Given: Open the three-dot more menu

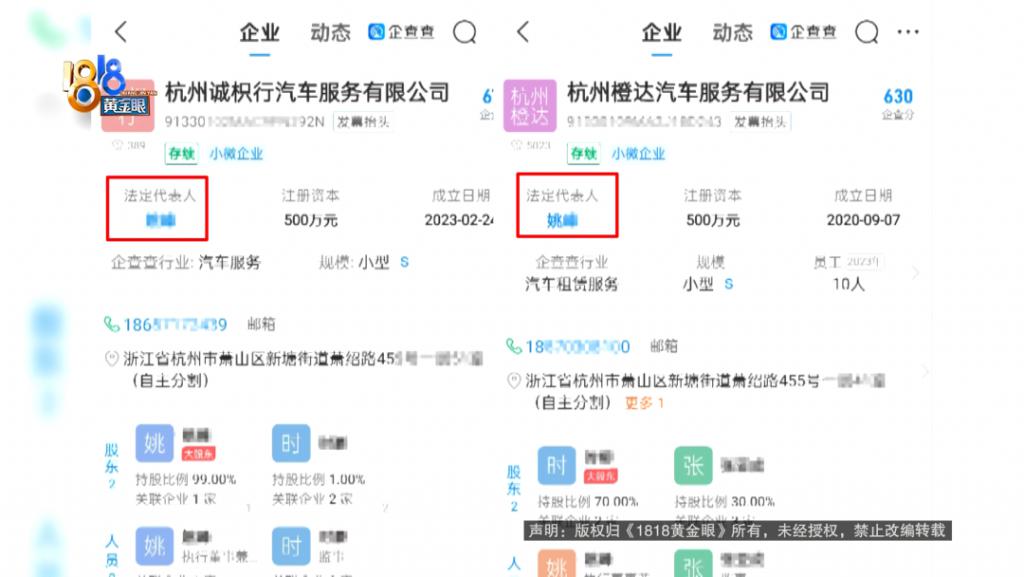Looking at the screenshot, I should 908,31.
